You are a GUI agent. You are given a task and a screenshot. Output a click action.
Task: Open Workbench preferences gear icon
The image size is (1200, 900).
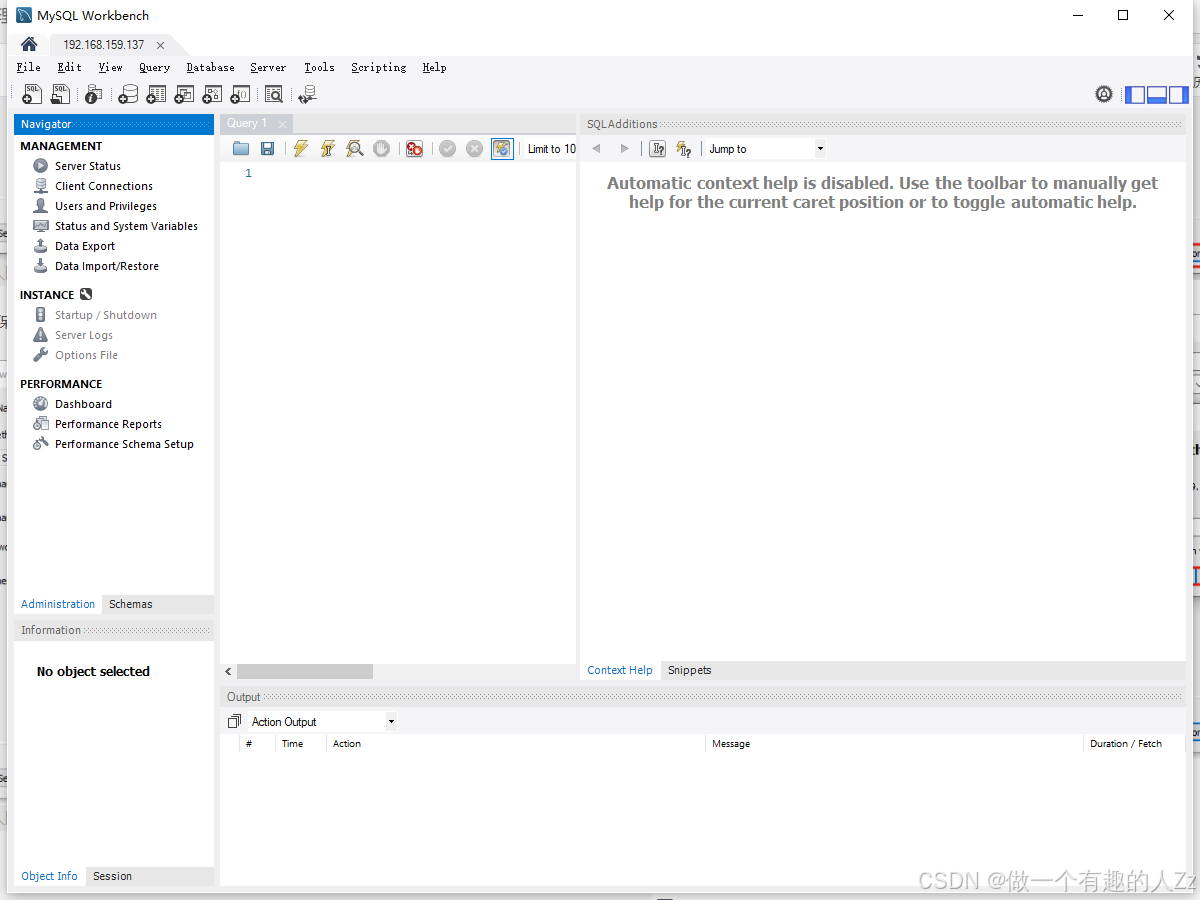(1104, 94)
